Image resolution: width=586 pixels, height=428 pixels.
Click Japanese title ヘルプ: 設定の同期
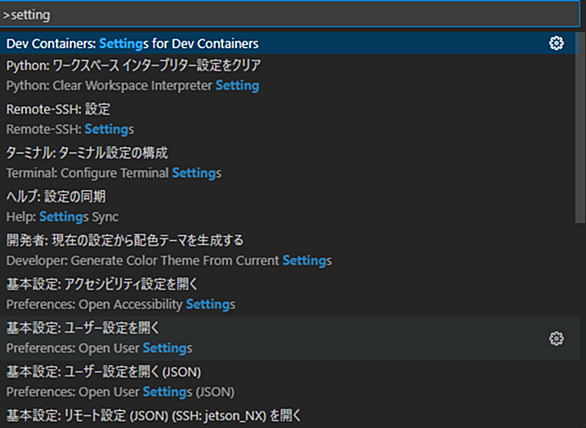(56, 197)
